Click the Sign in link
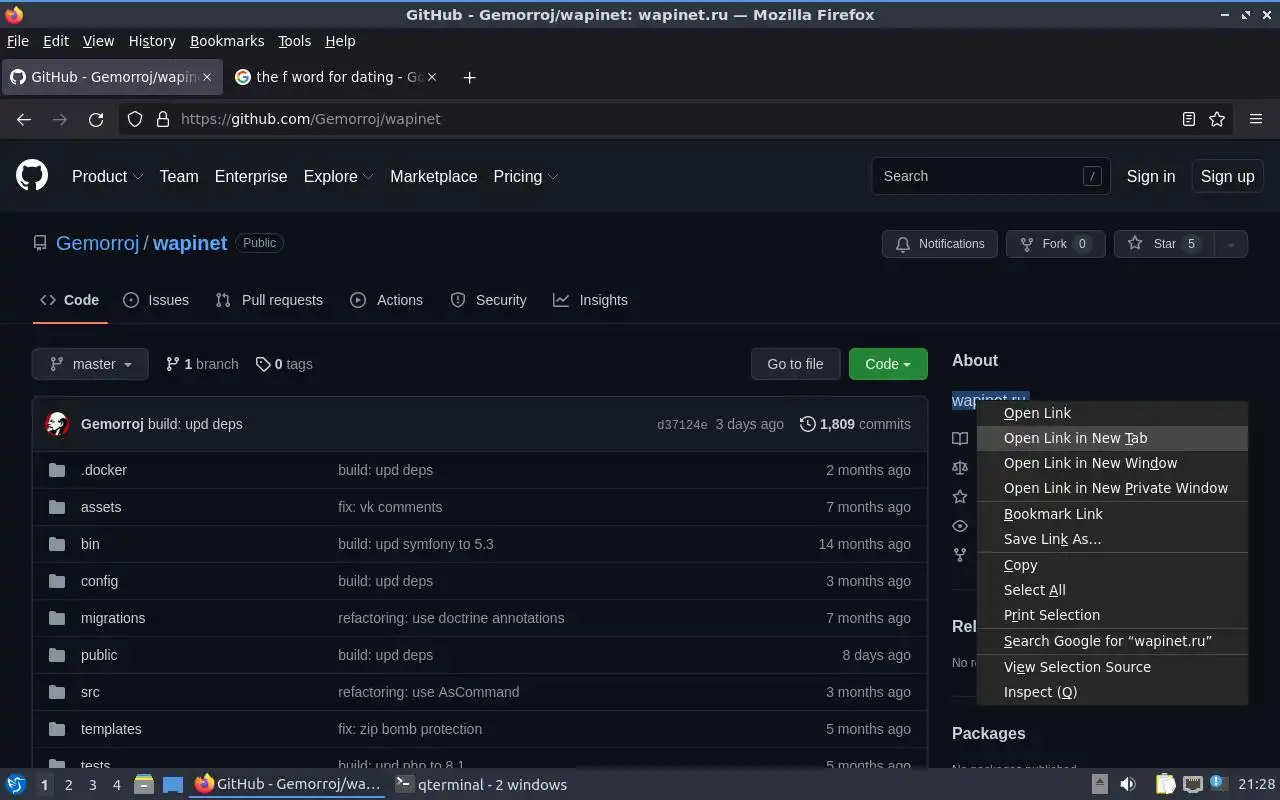The height and width of the screenshot is (800, 1280). pyautogui.click(x=1151, y=176)
